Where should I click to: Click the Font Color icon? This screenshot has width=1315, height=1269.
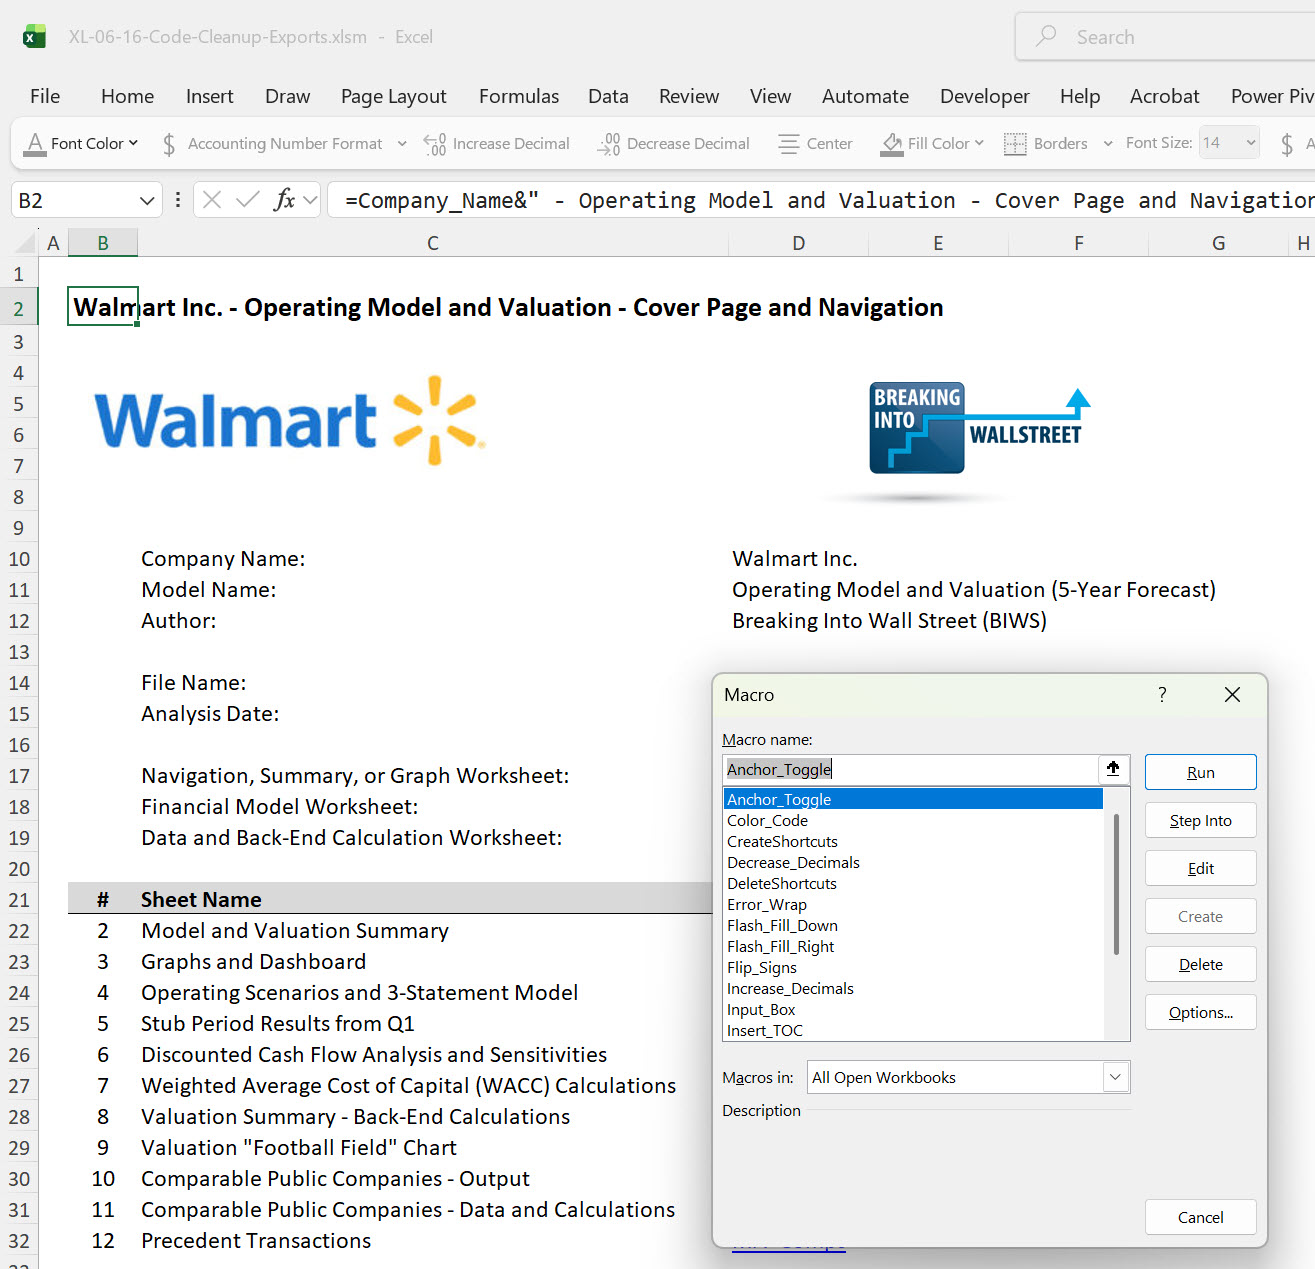(x=35, y=144)
